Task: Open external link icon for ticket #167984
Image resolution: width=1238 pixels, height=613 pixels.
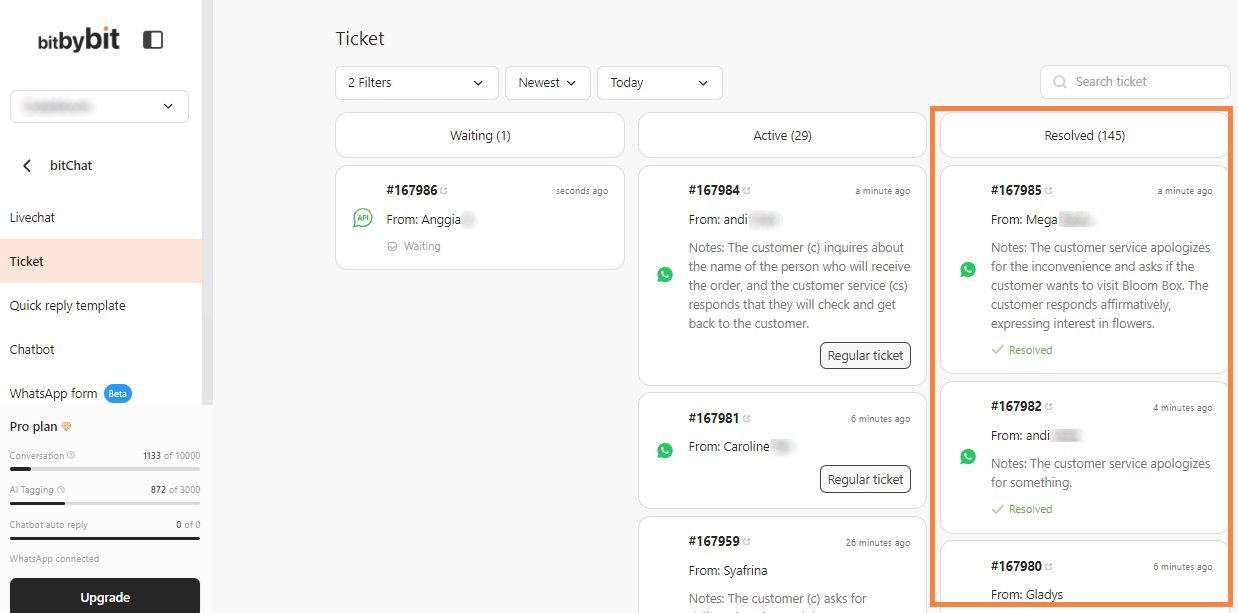Action: tap(747, 191)
